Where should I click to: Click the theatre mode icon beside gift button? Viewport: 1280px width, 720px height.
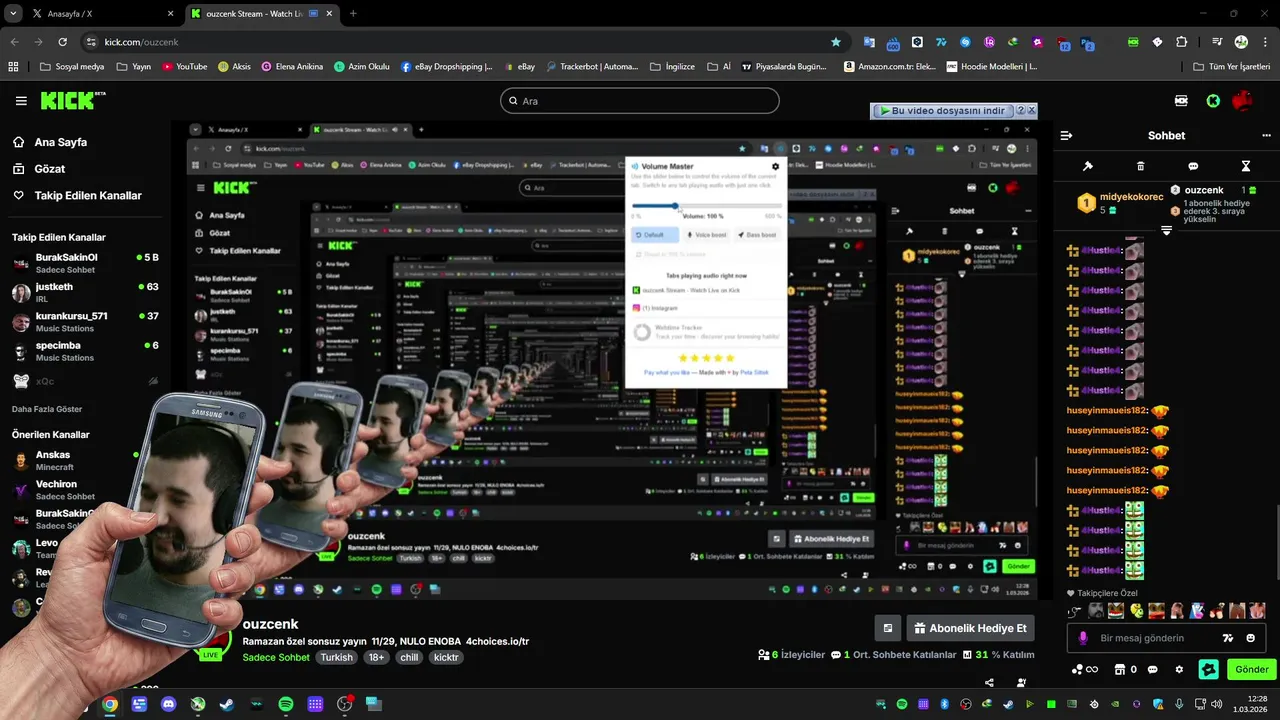[887, 628]
